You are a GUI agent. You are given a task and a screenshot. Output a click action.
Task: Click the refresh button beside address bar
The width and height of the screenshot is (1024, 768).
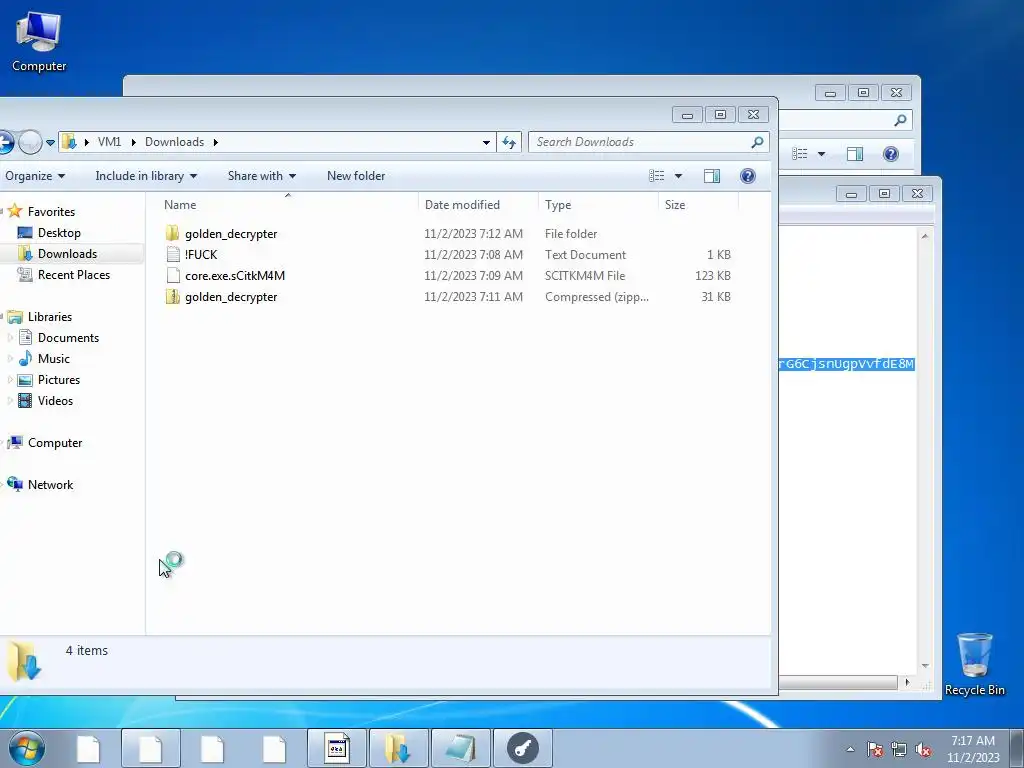[x=509, y=142]
